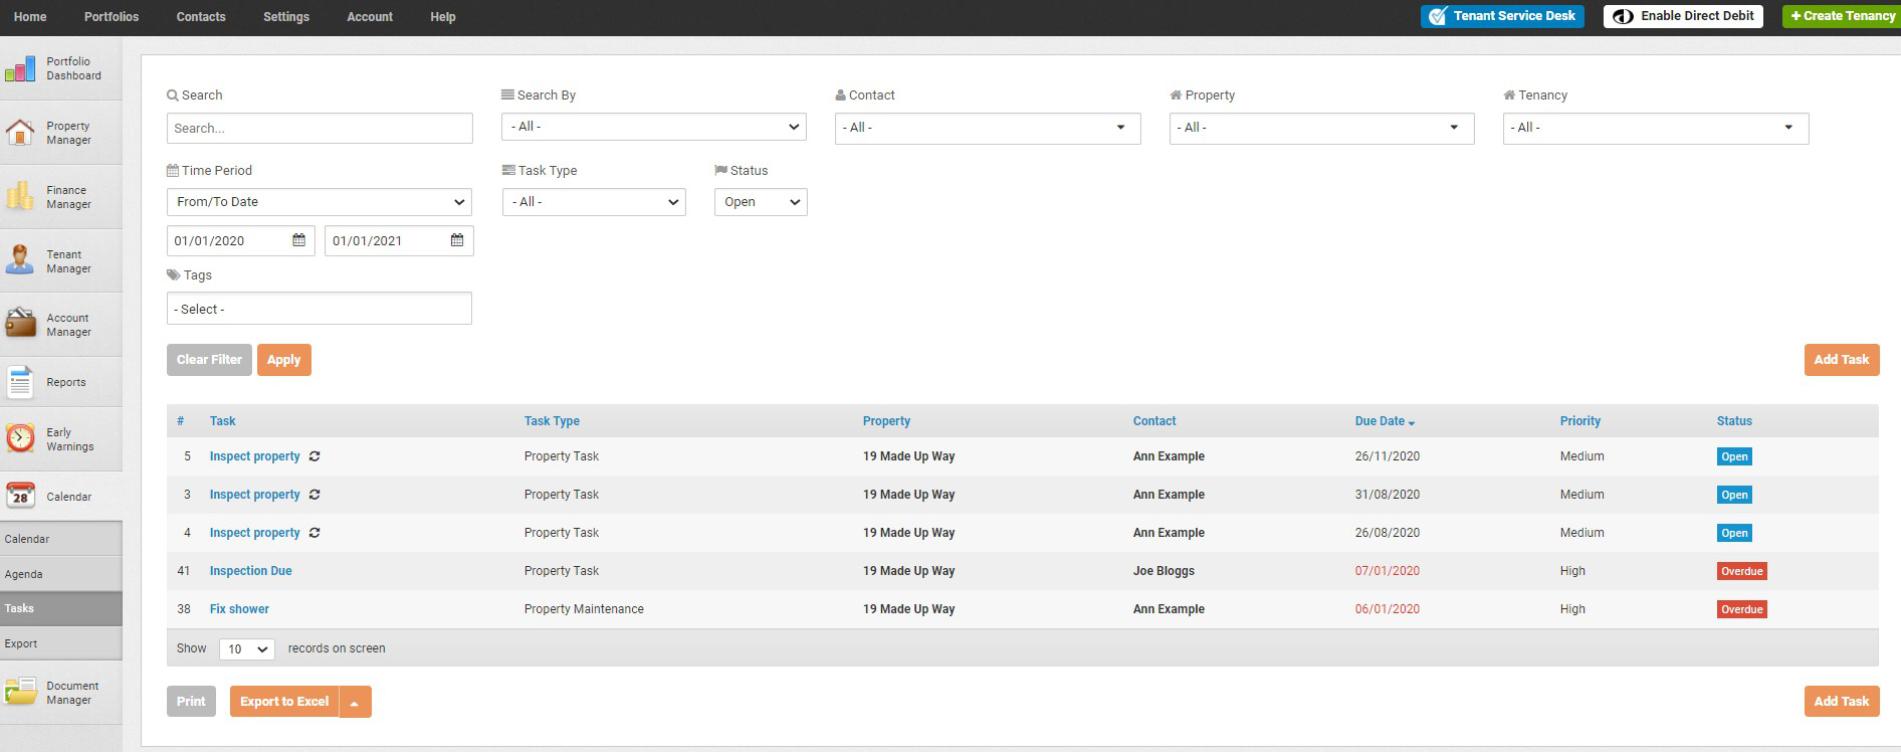Open Account Manager briefcase icon
Screen dimensions: 1901x752
[x=20, y=325]
